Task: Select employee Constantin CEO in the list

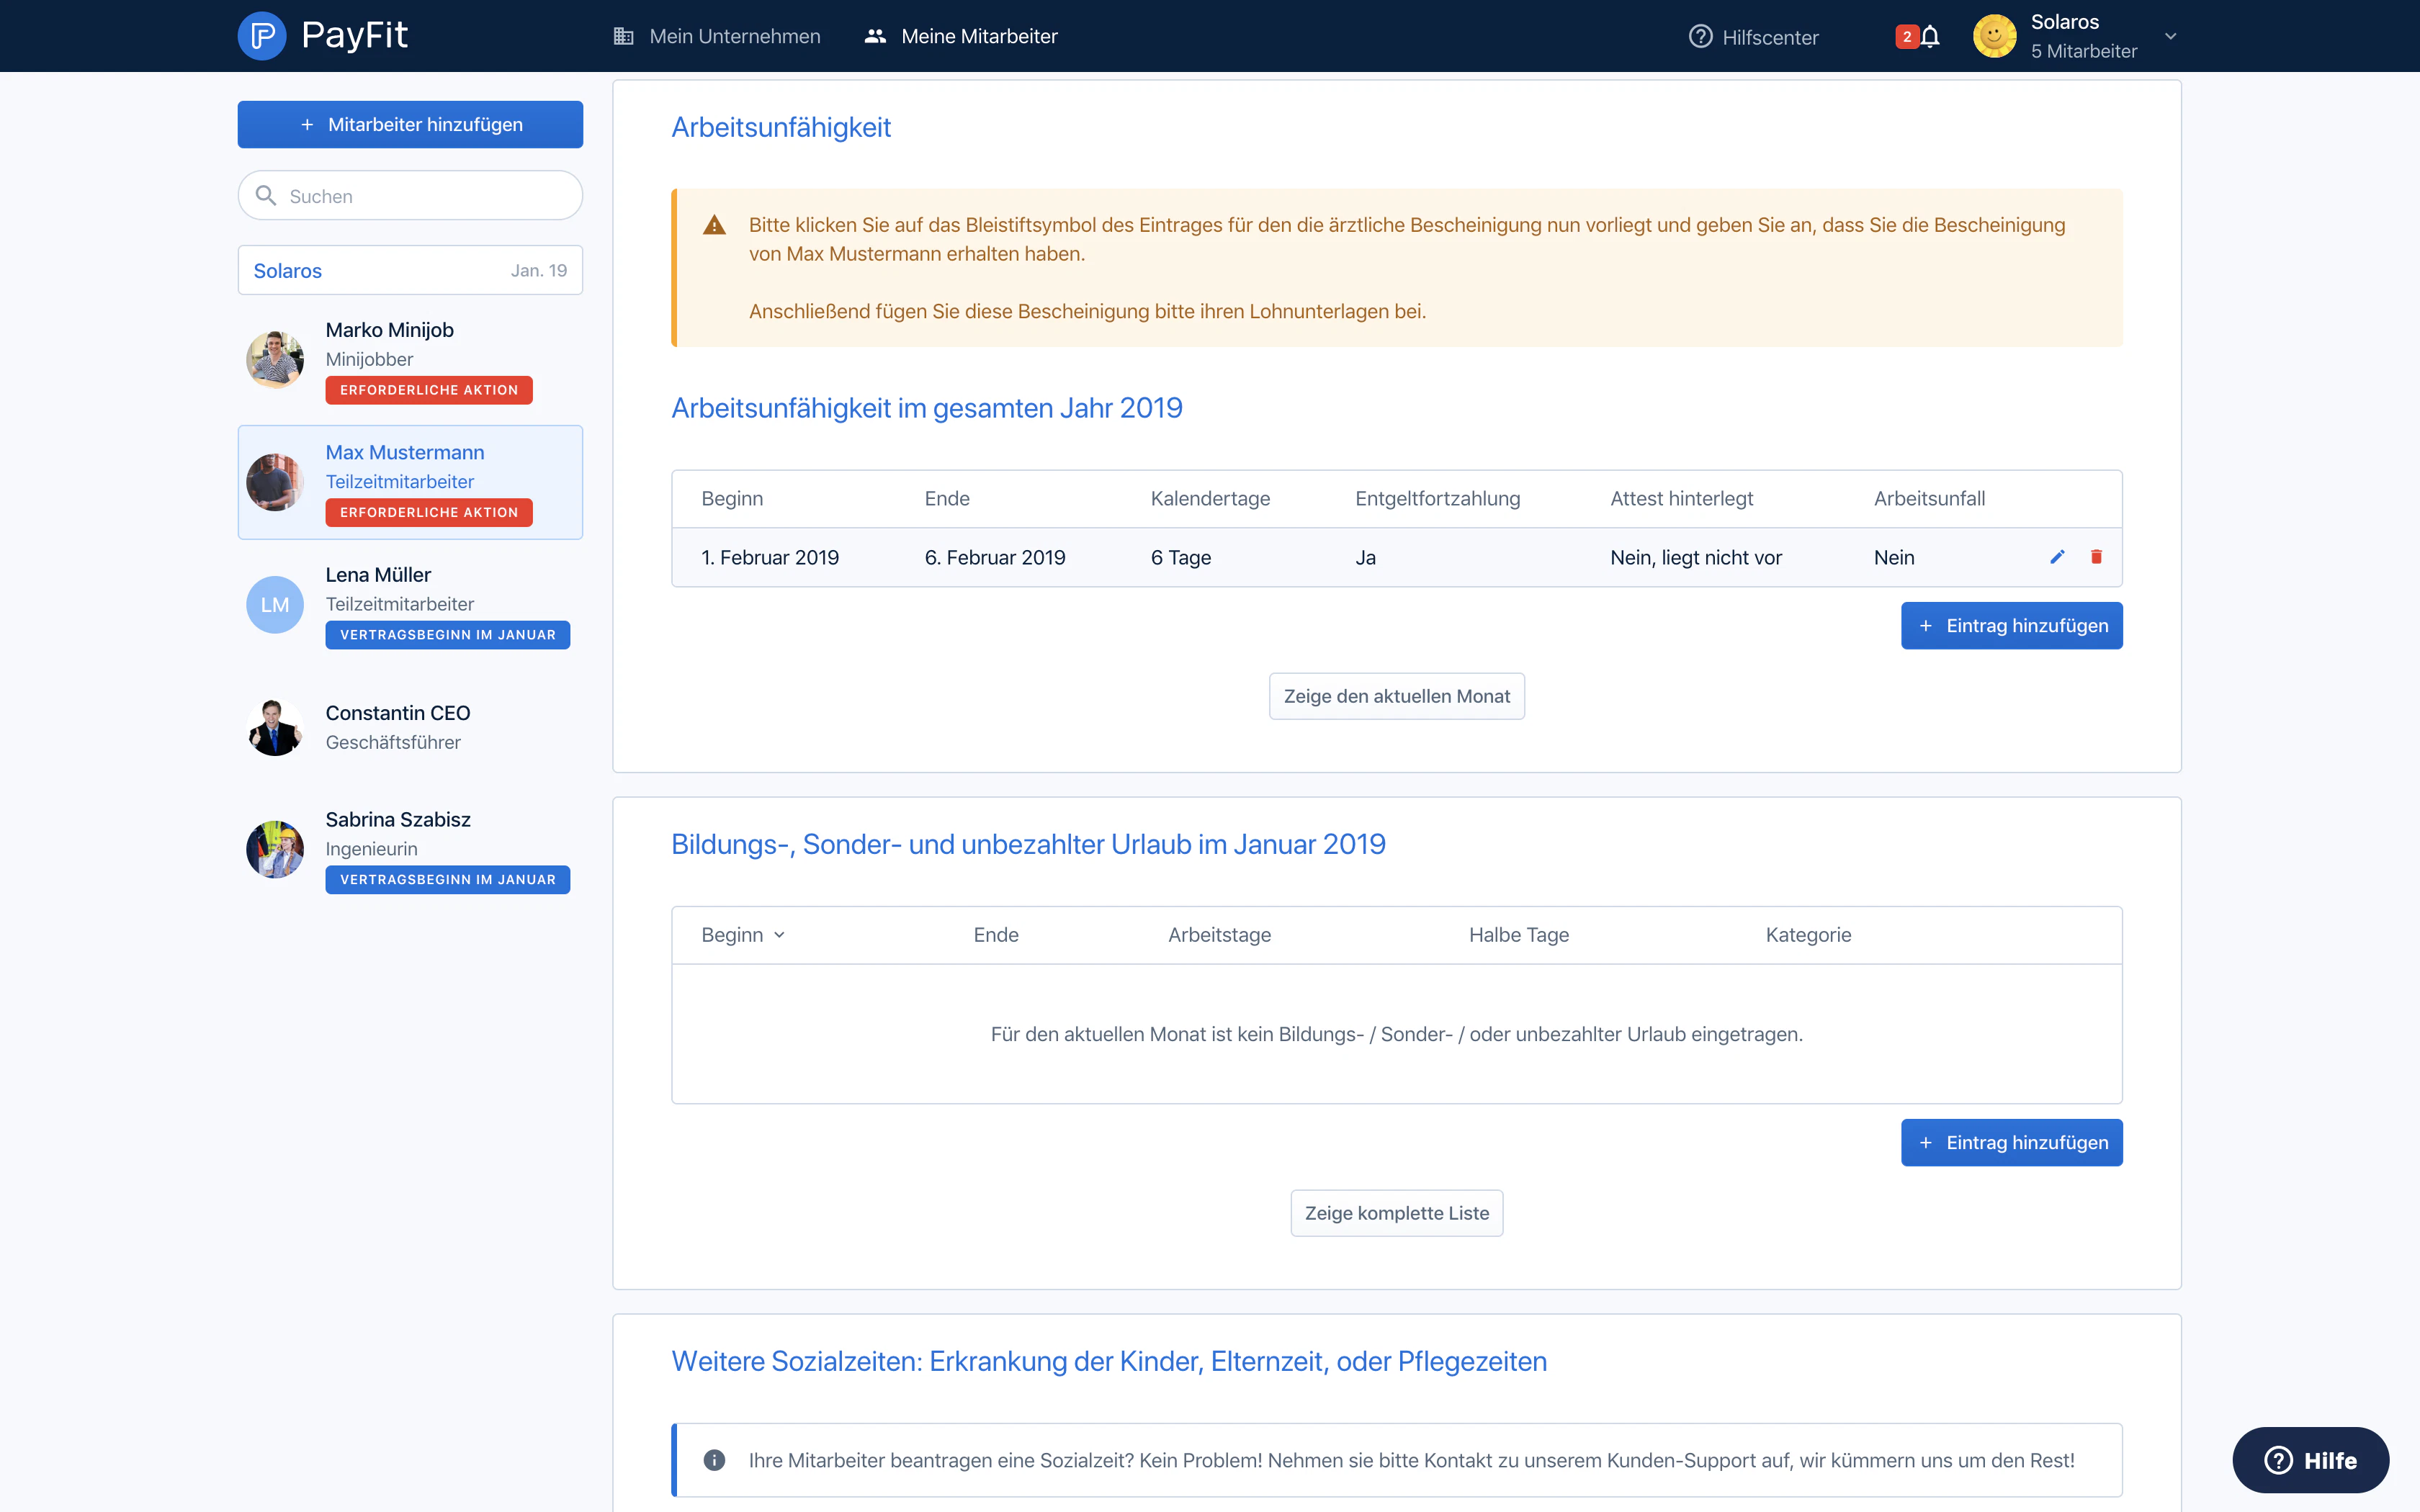Action: (x=410, y=727)
